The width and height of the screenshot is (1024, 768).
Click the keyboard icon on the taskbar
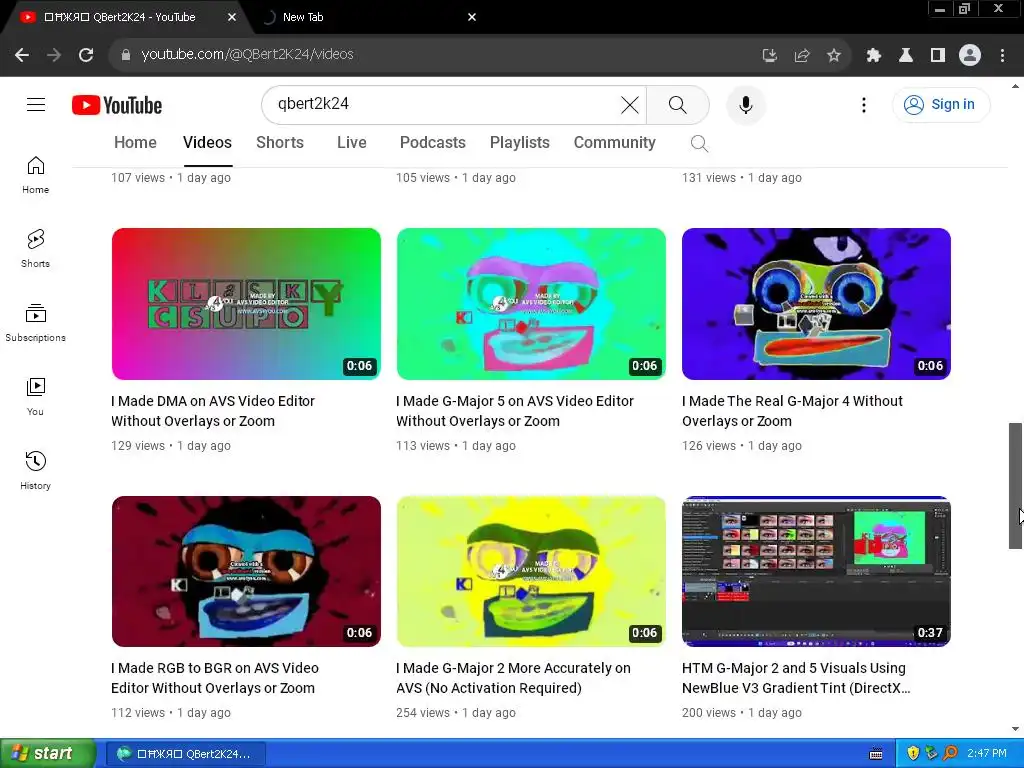click(876, 754)
